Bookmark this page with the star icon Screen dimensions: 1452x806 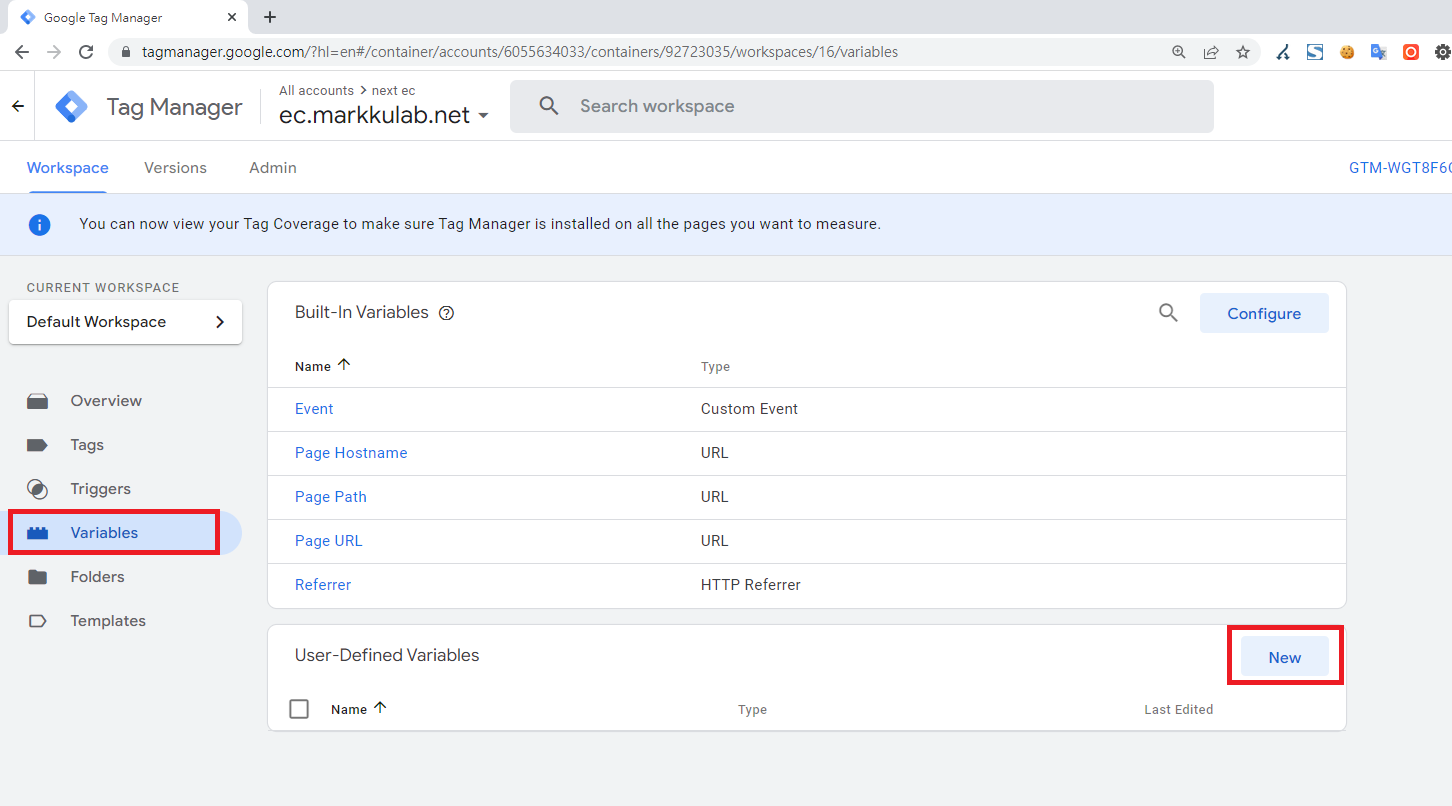pyautogui.click(x=1243, y=52)
